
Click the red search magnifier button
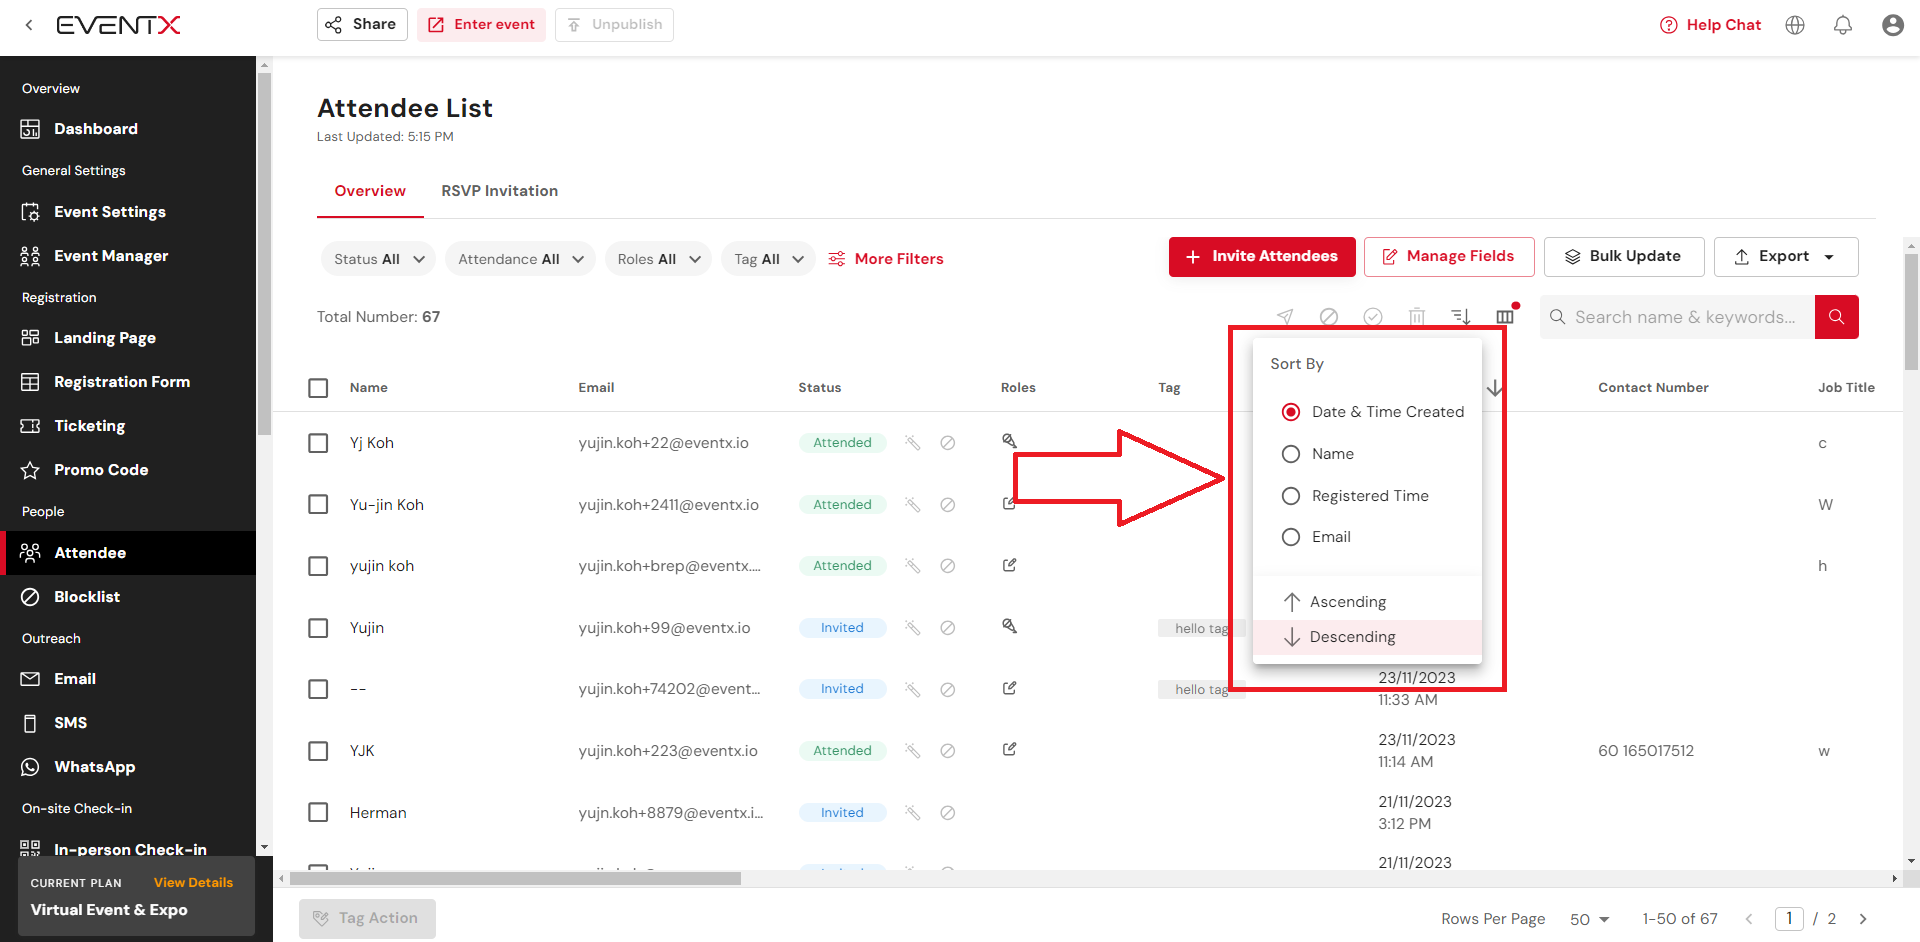1836,317
